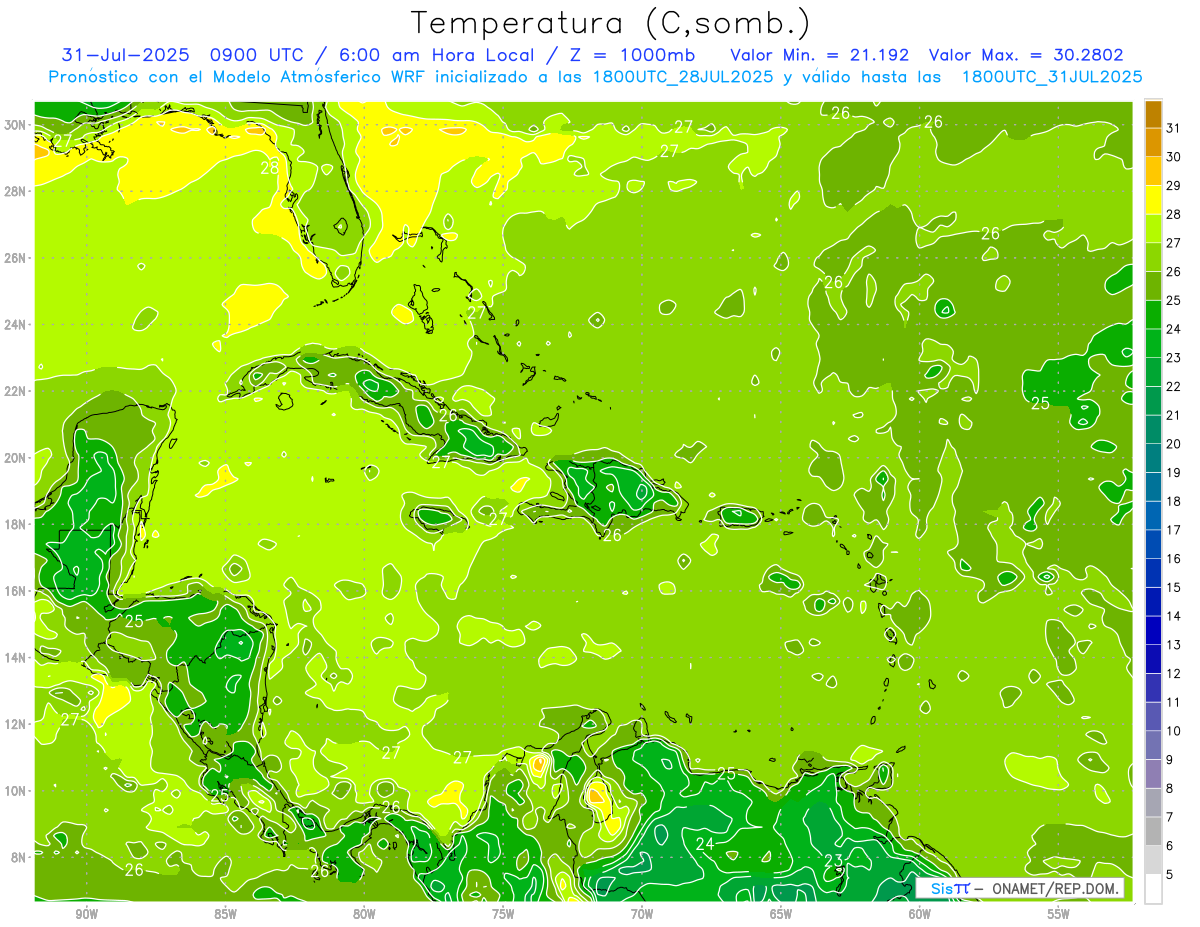Click the "7" label on the color scale
The width and height of the screenshot is (1200, 927).
1170,817
